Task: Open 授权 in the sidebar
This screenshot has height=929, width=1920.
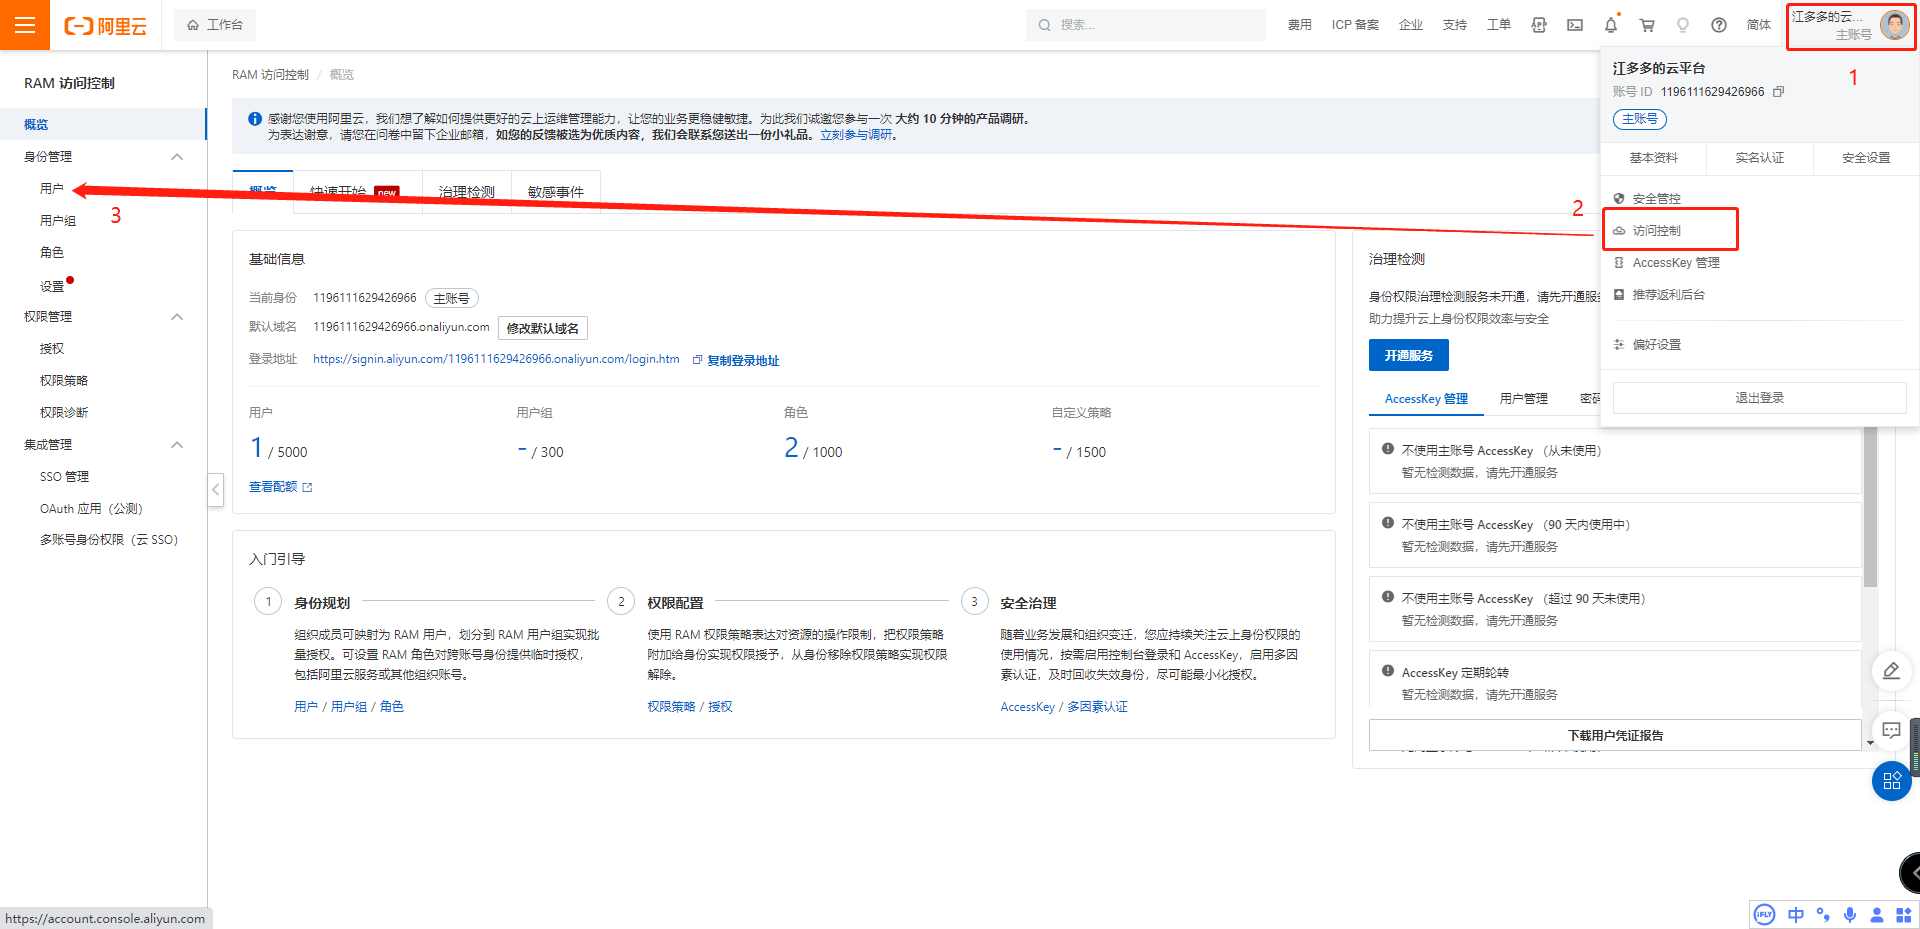Action: click(x=52, y=349)
